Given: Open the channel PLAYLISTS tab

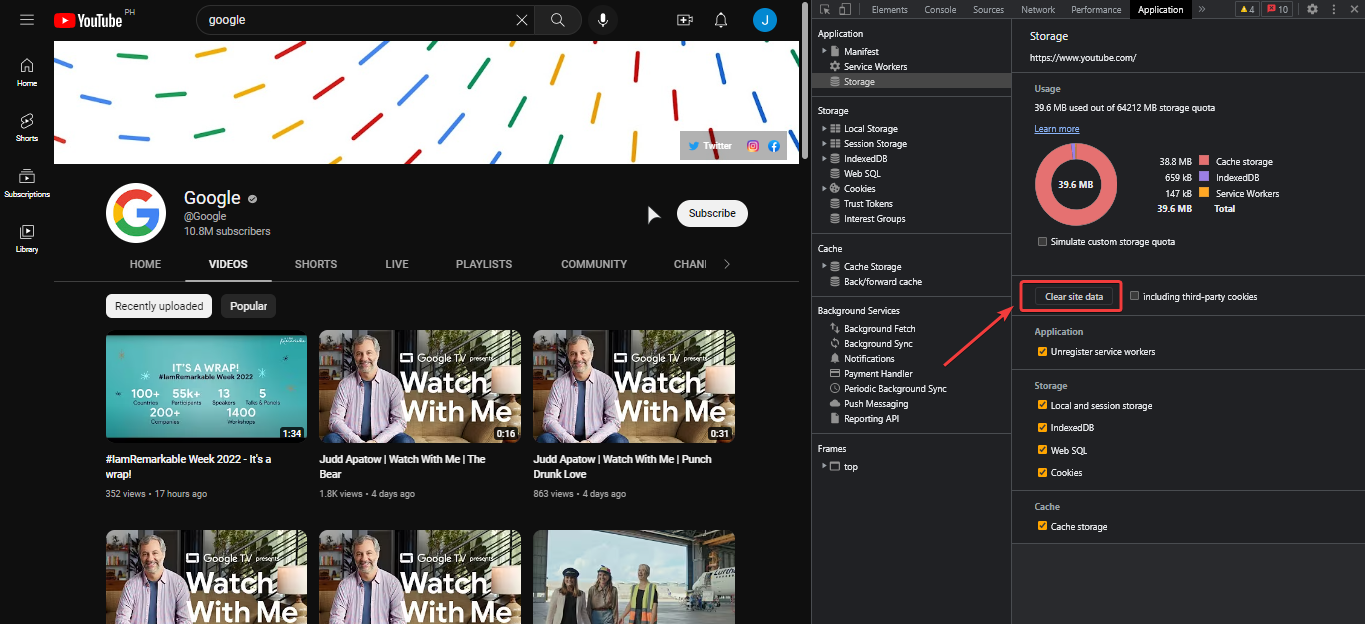Looking at the screenshot, I should (484, 264).
